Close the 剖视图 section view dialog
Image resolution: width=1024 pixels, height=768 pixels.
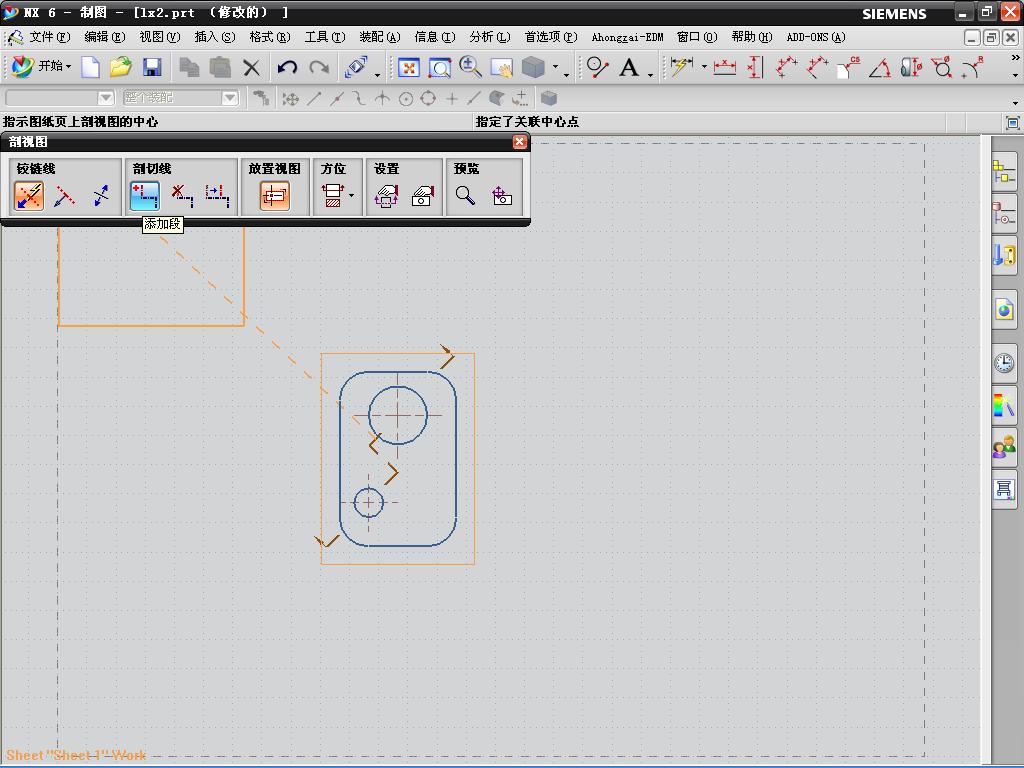[x=519, y=142]
